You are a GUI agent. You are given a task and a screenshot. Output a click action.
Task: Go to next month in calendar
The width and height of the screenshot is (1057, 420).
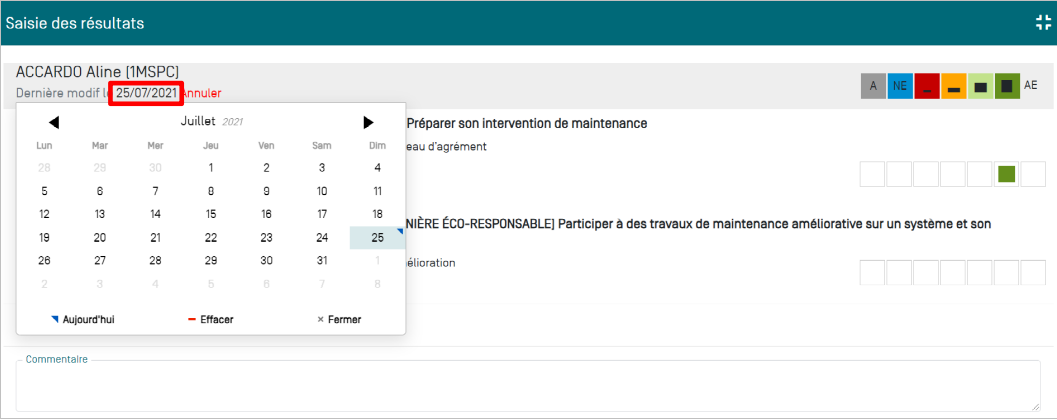tap(368, 122)
